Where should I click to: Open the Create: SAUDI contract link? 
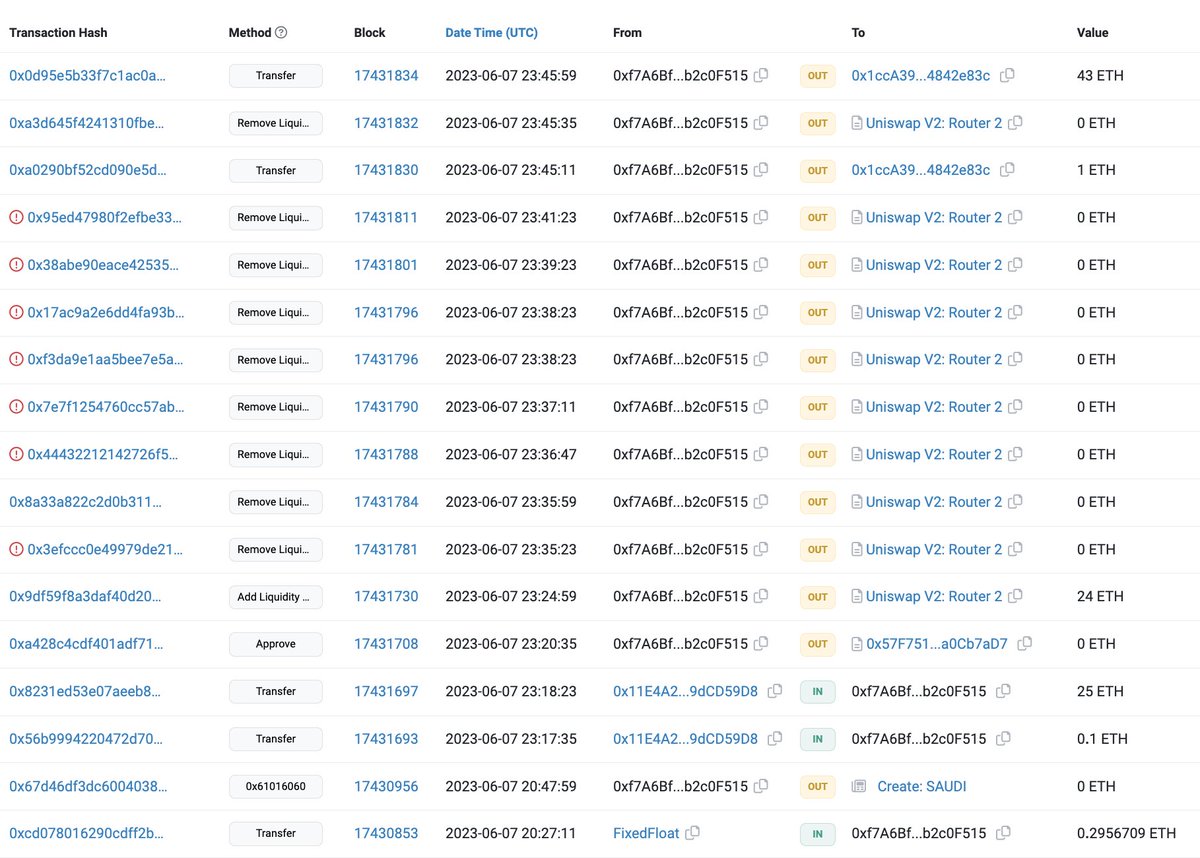coord(922,786)
